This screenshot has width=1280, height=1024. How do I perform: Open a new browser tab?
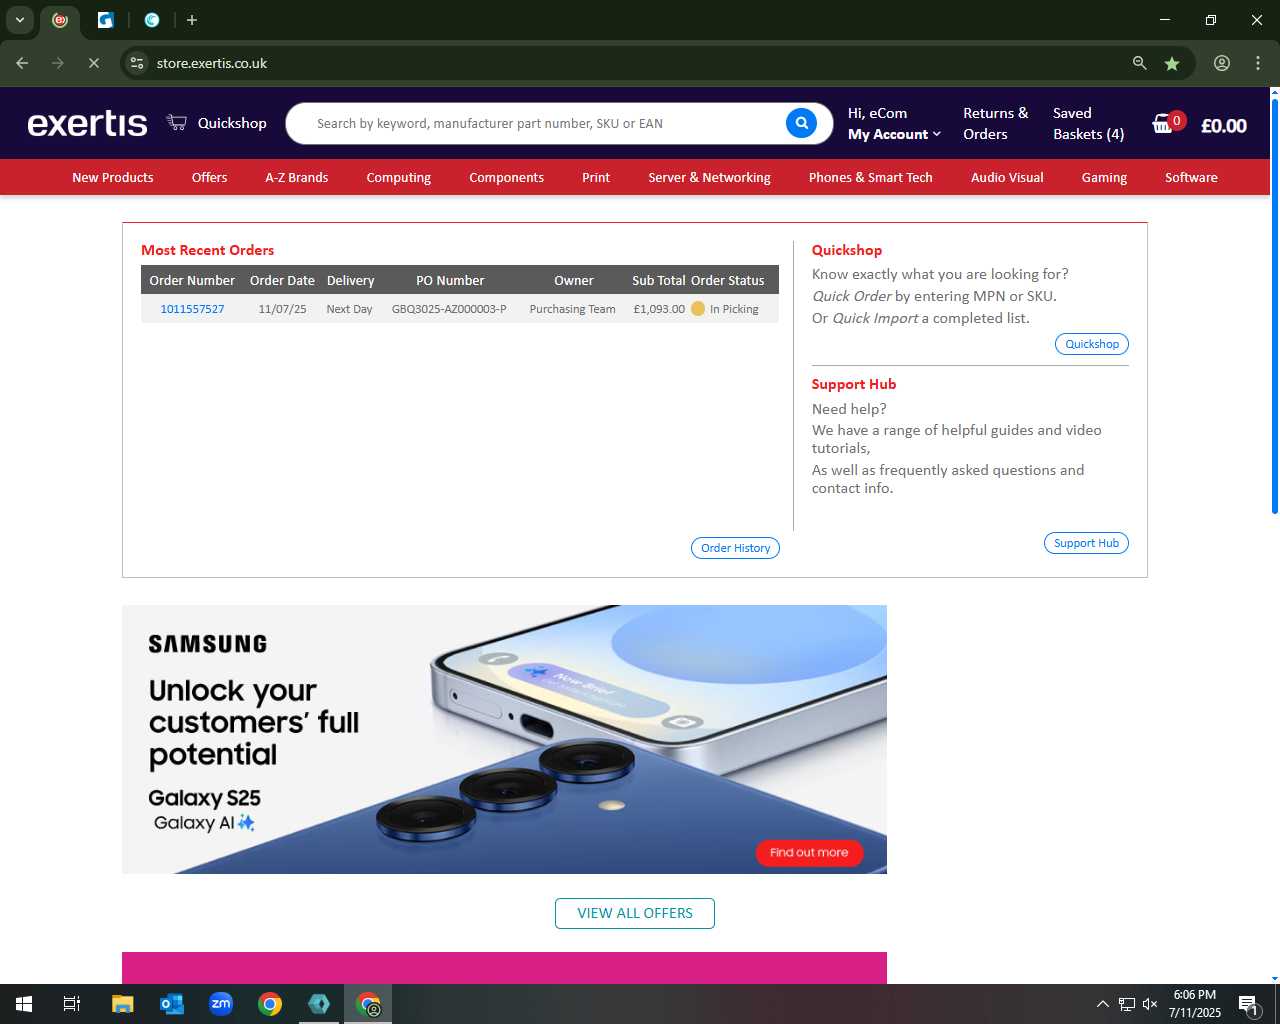[x=192, y=20]
